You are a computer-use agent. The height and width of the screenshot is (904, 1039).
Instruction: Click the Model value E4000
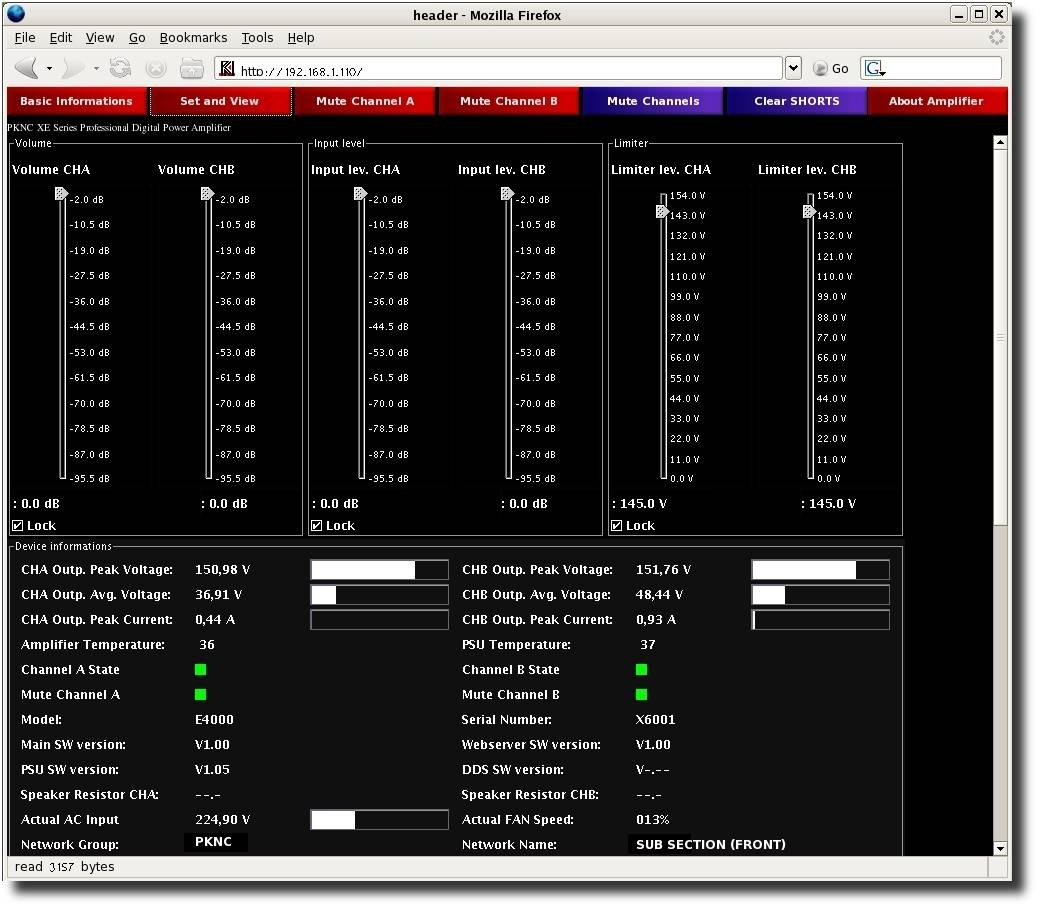click(214, 720)
